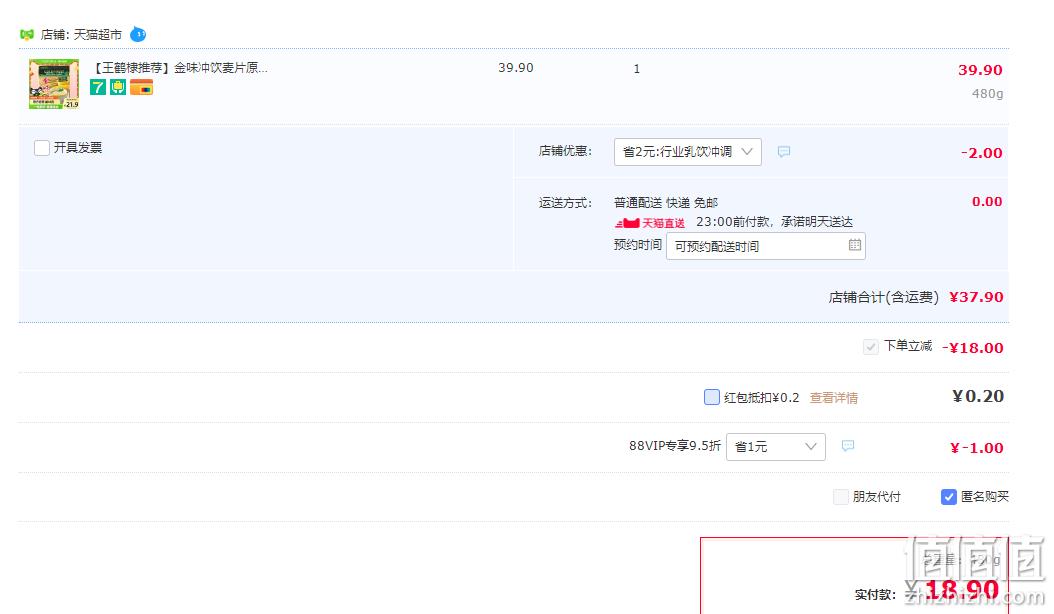Click the 88VIP专享9.5折 label
The height and width of the screenshot is (614, 1054).
(x=675, y=445)
